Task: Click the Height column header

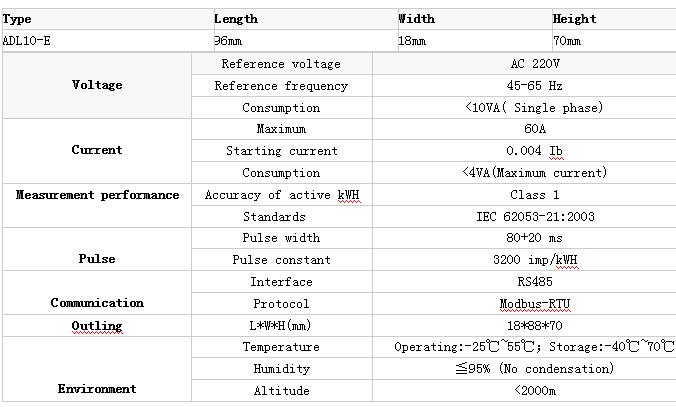Action: 574,19
